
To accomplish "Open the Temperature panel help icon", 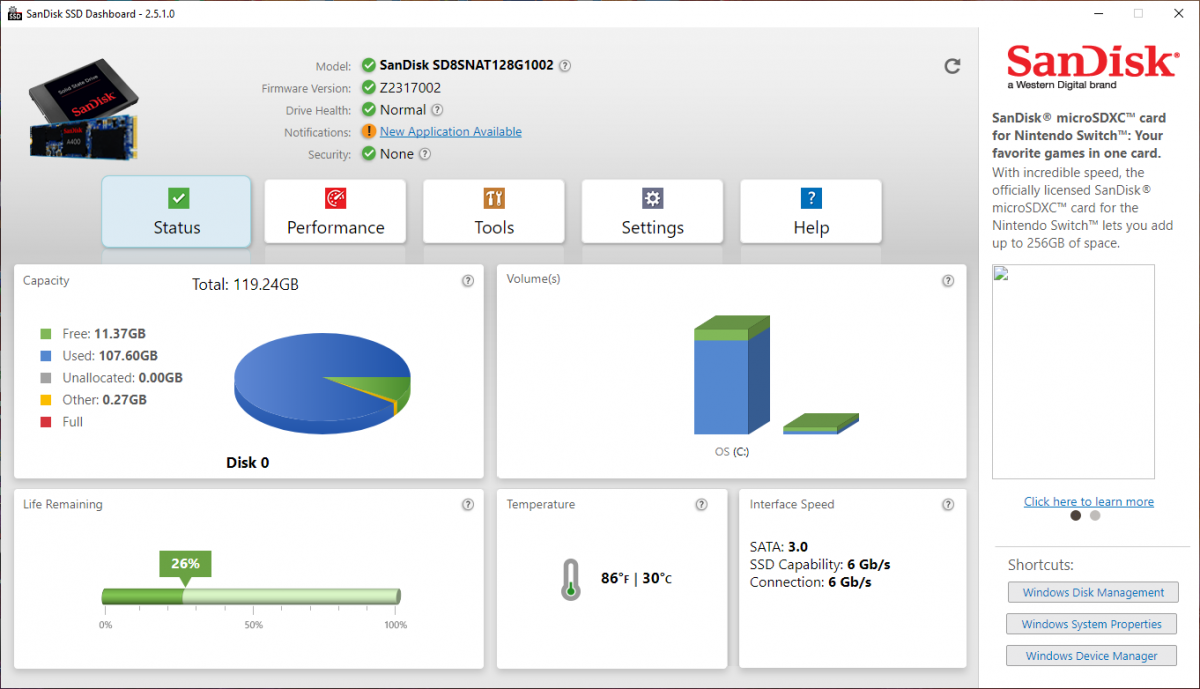I will (x=702, y=505).
